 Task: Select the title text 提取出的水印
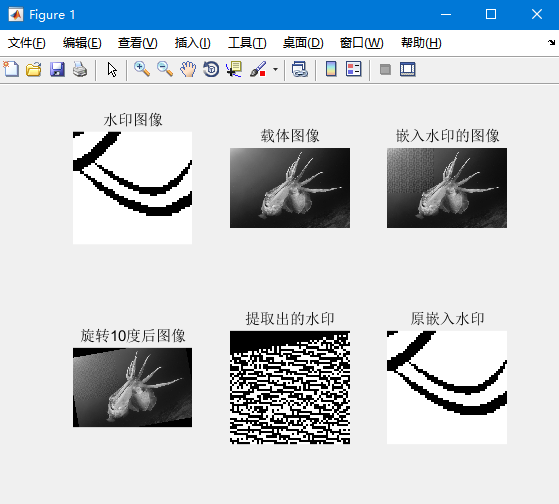pyautogui.click(x=290, y=319)
